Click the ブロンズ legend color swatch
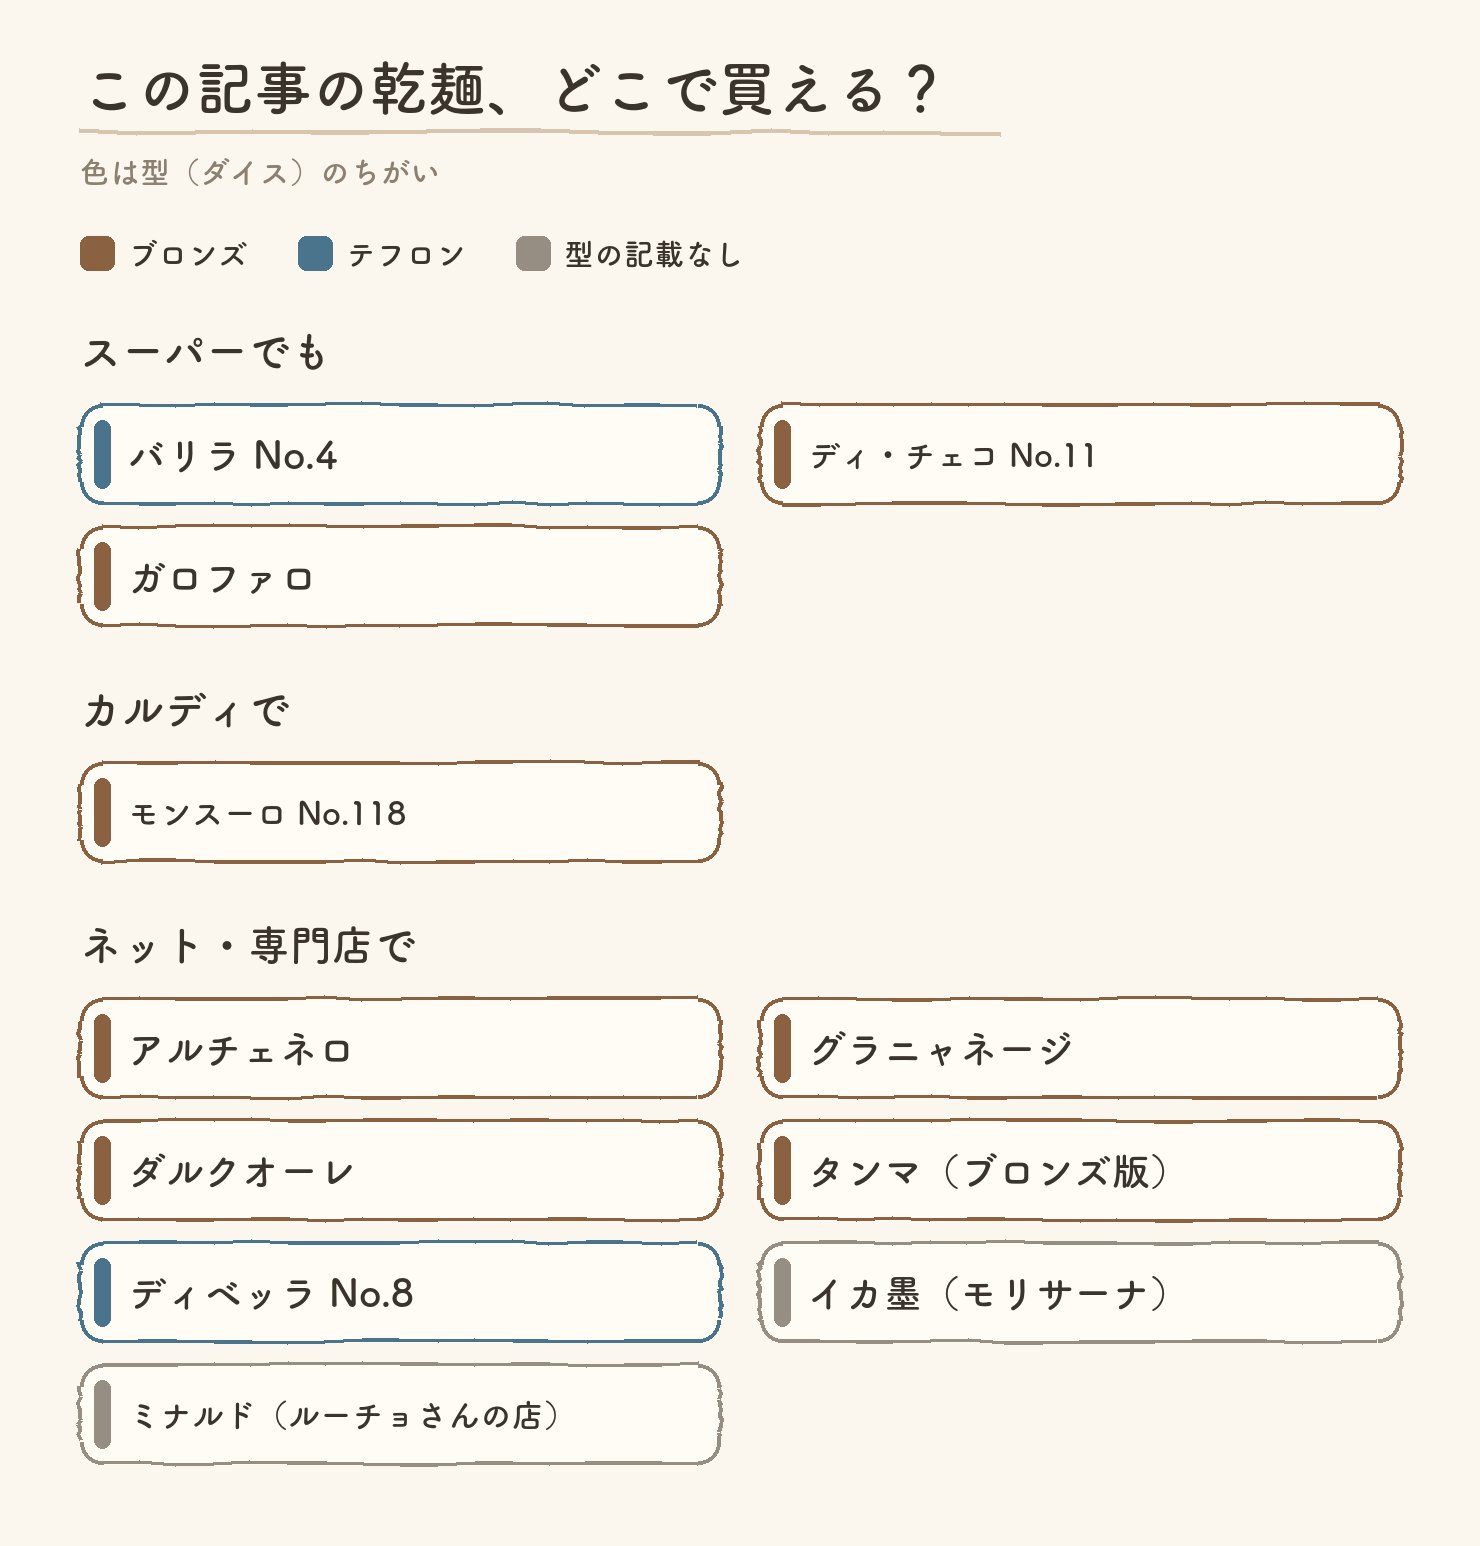Screen dimensions: 1480x1546 click(97, 254)
